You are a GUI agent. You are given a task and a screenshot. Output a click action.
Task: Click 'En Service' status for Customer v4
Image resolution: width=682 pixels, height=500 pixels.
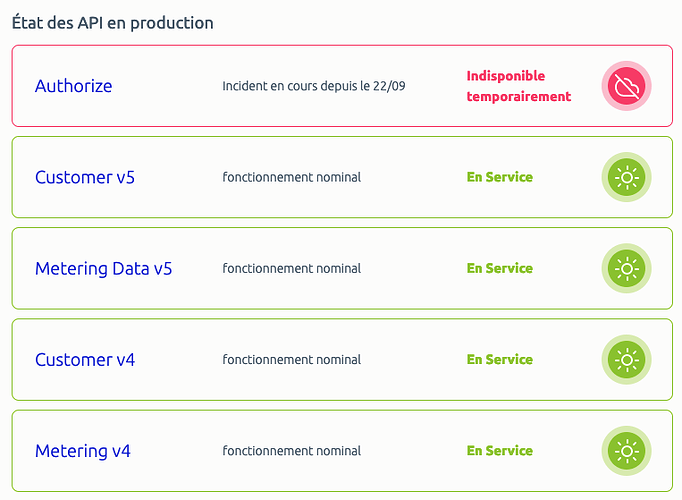click(x=500, y=359)
